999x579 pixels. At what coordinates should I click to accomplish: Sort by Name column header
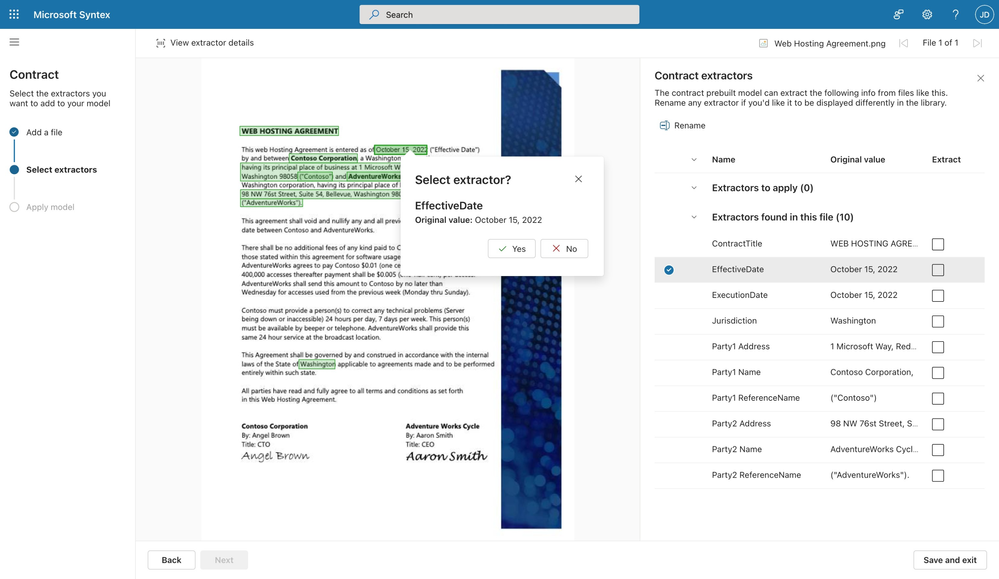[x=723, y=160]
